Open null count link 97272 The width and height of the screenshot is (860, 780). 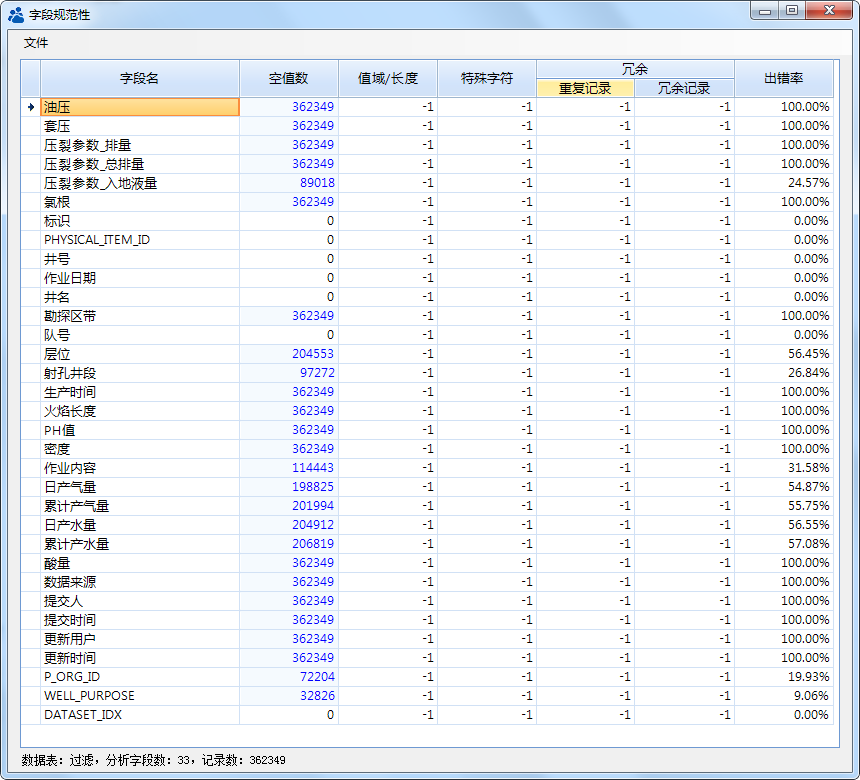click(317, 373)
